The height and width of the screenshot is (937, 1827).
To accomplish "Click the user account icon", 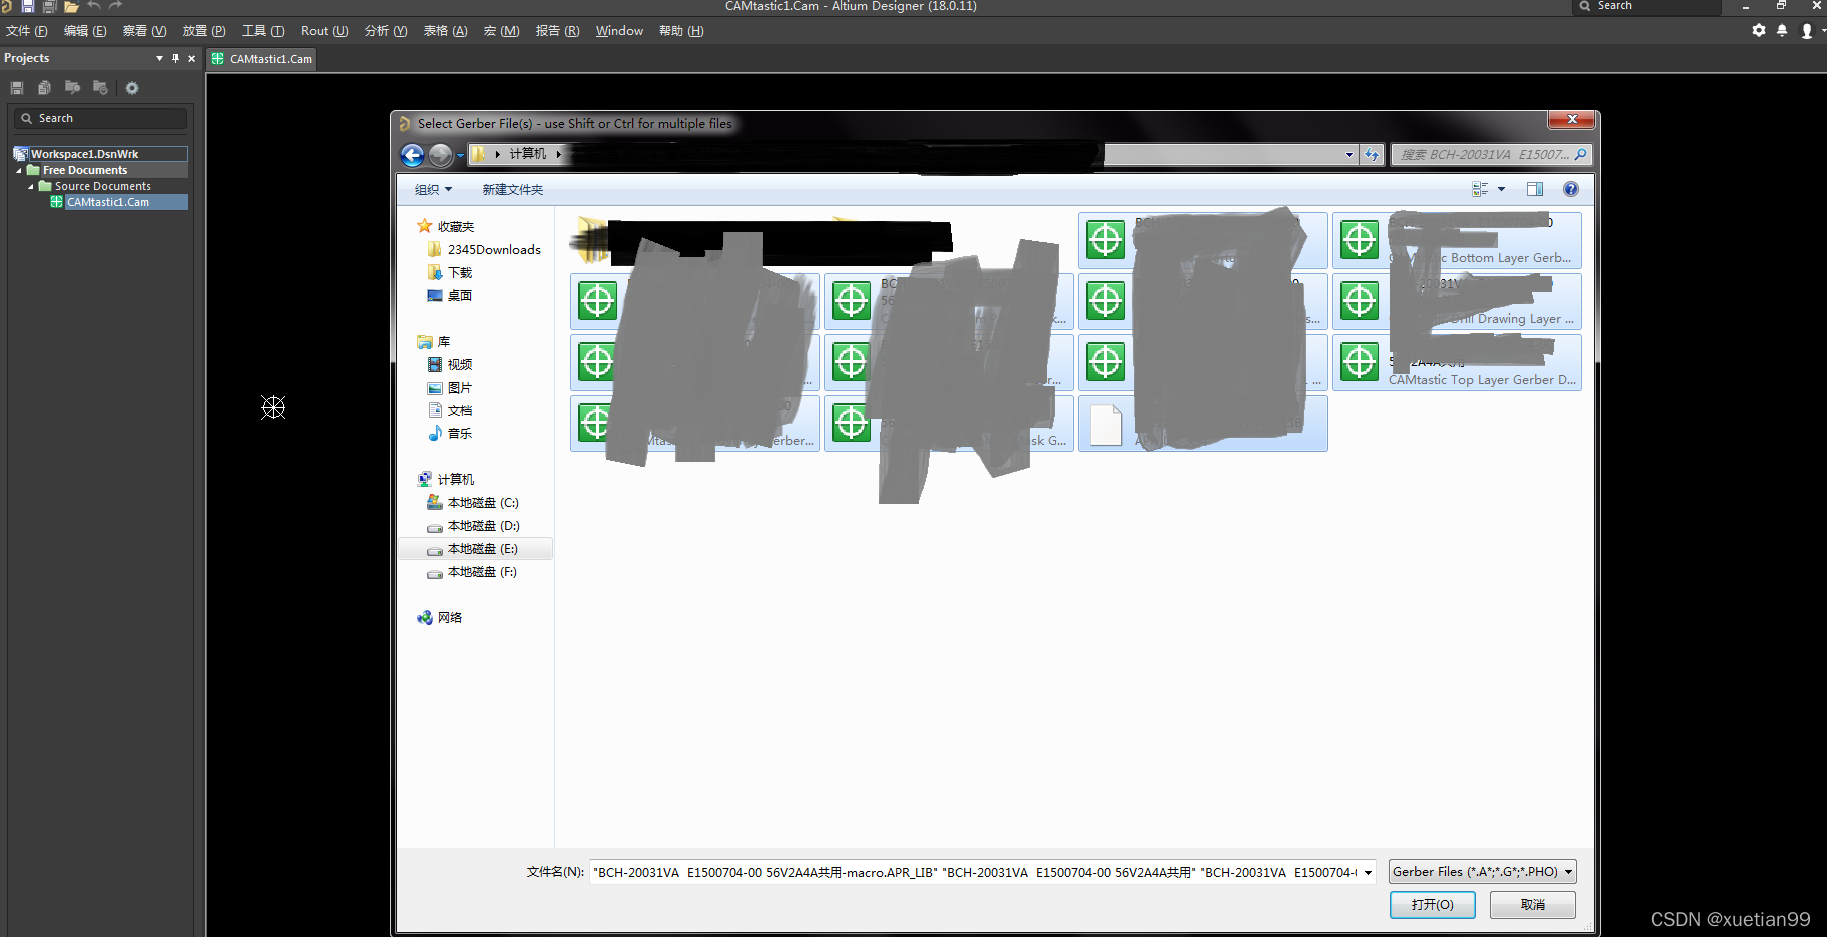I will click(x=1807, y=31).
